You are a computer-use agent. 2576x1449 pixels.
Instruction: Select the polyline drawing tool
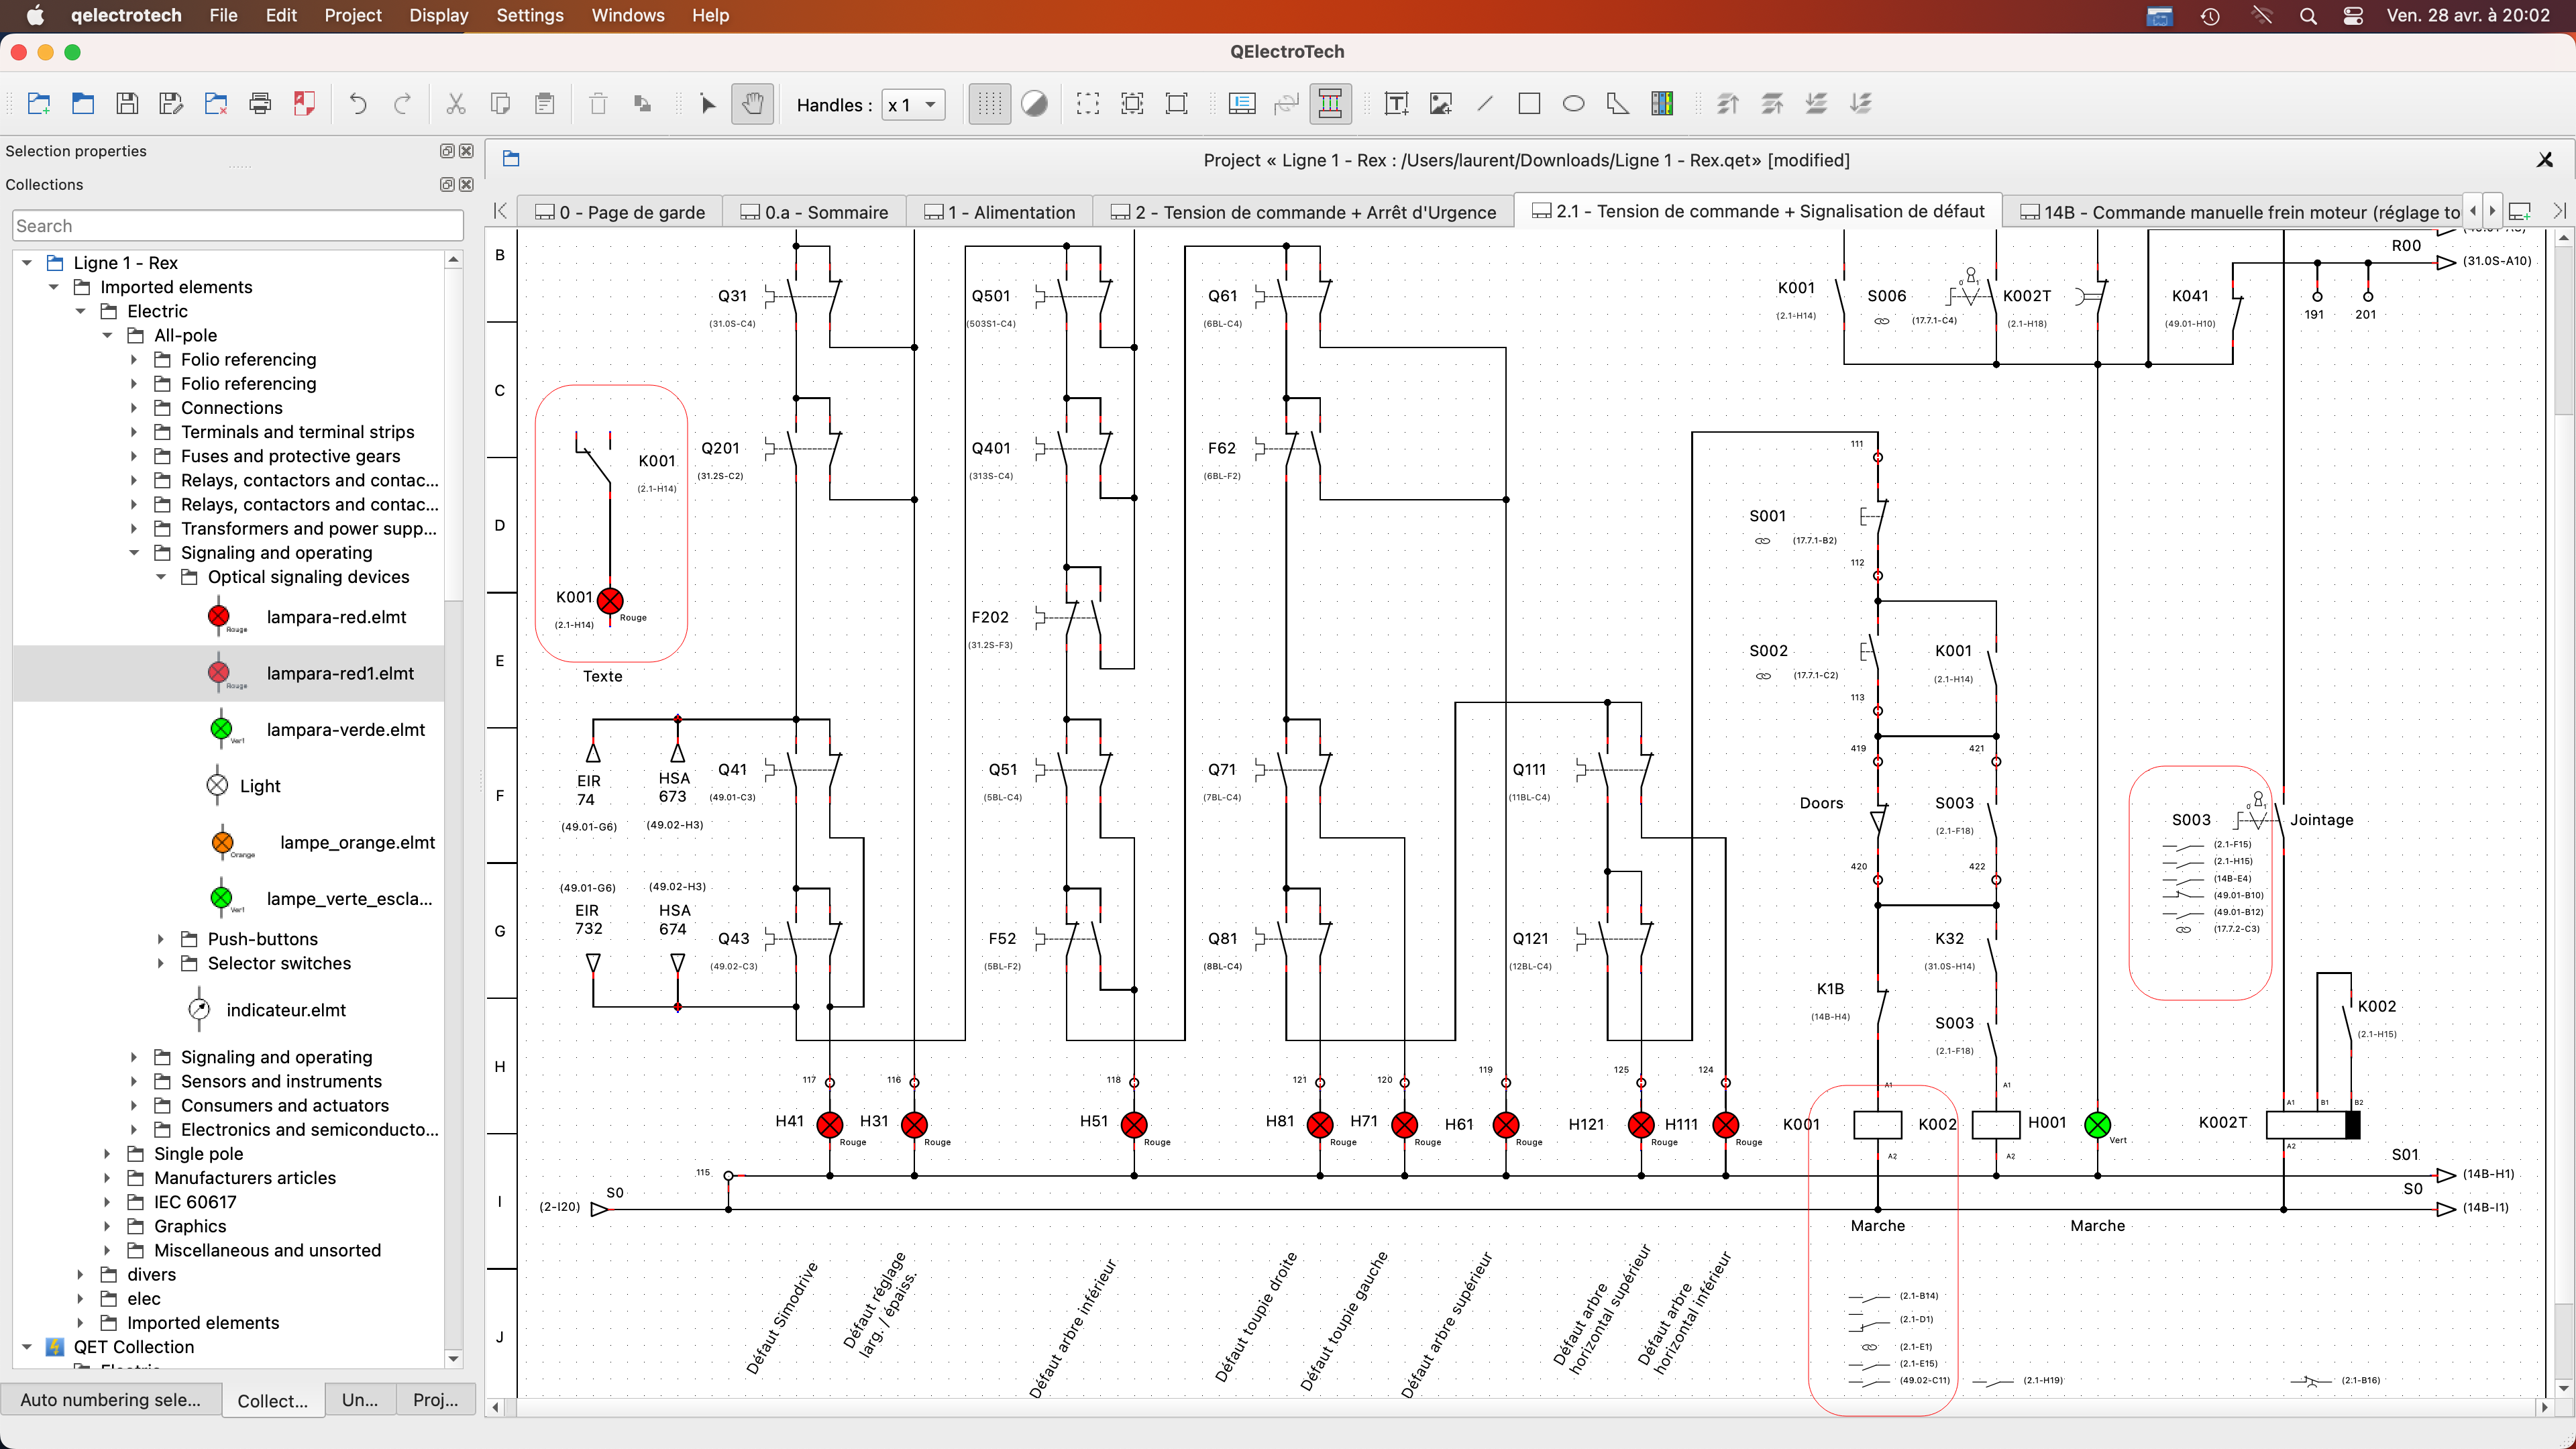click(1617, 104)
